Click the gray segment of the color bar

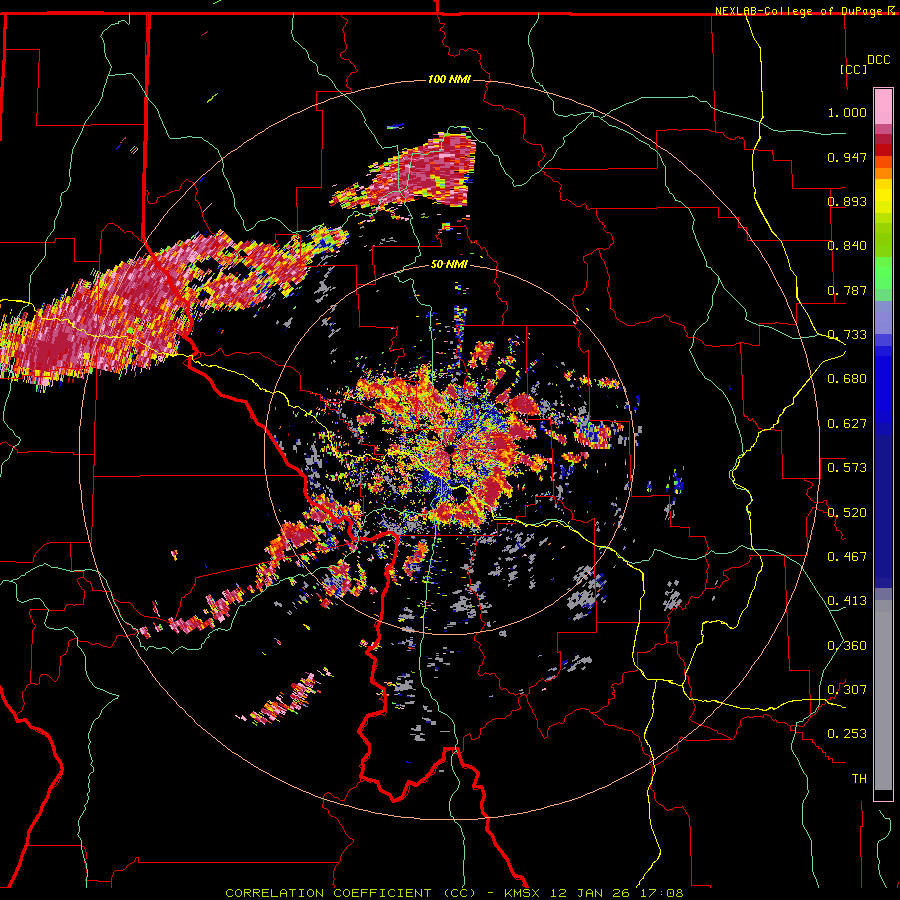[x=883, y=695]
